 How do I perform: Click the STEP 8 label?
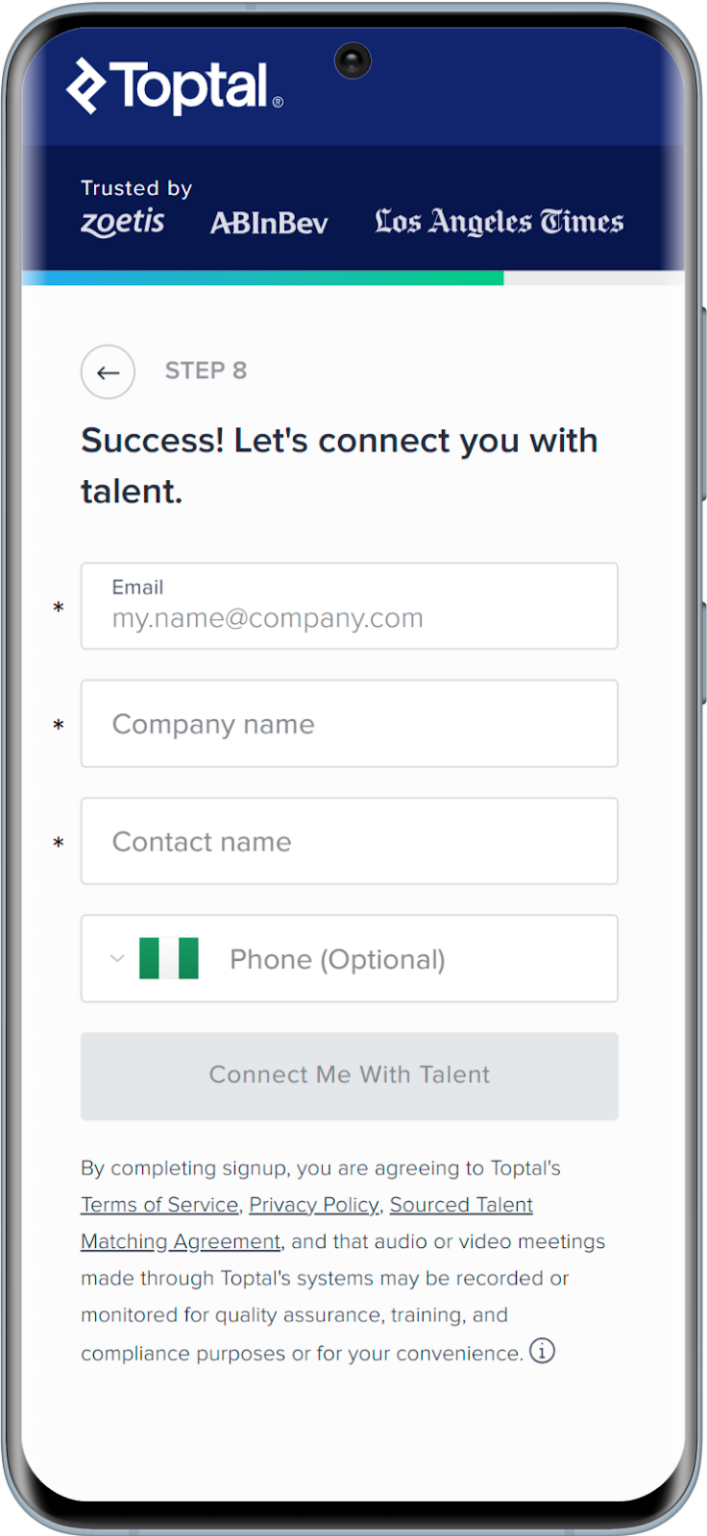206,371
